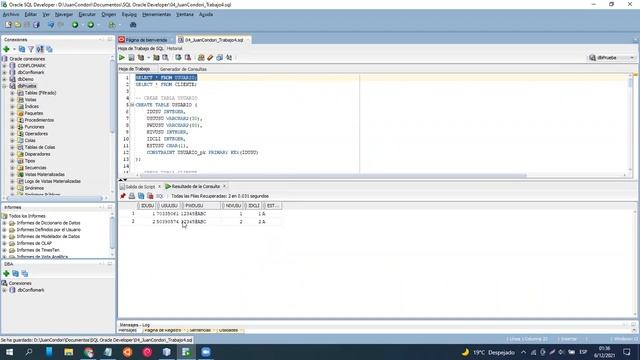Close the Resultado de la Consulta tab

click(224, 187)
